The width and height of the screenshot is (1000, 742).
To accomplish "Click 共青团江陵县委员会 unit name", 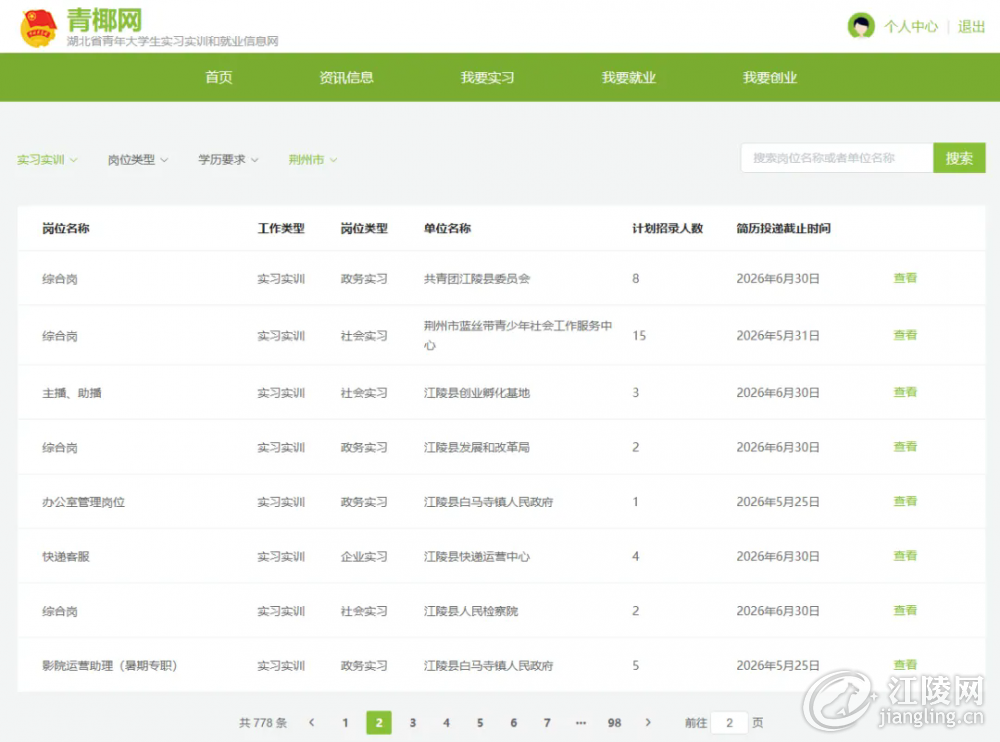I will coord(477,279).
